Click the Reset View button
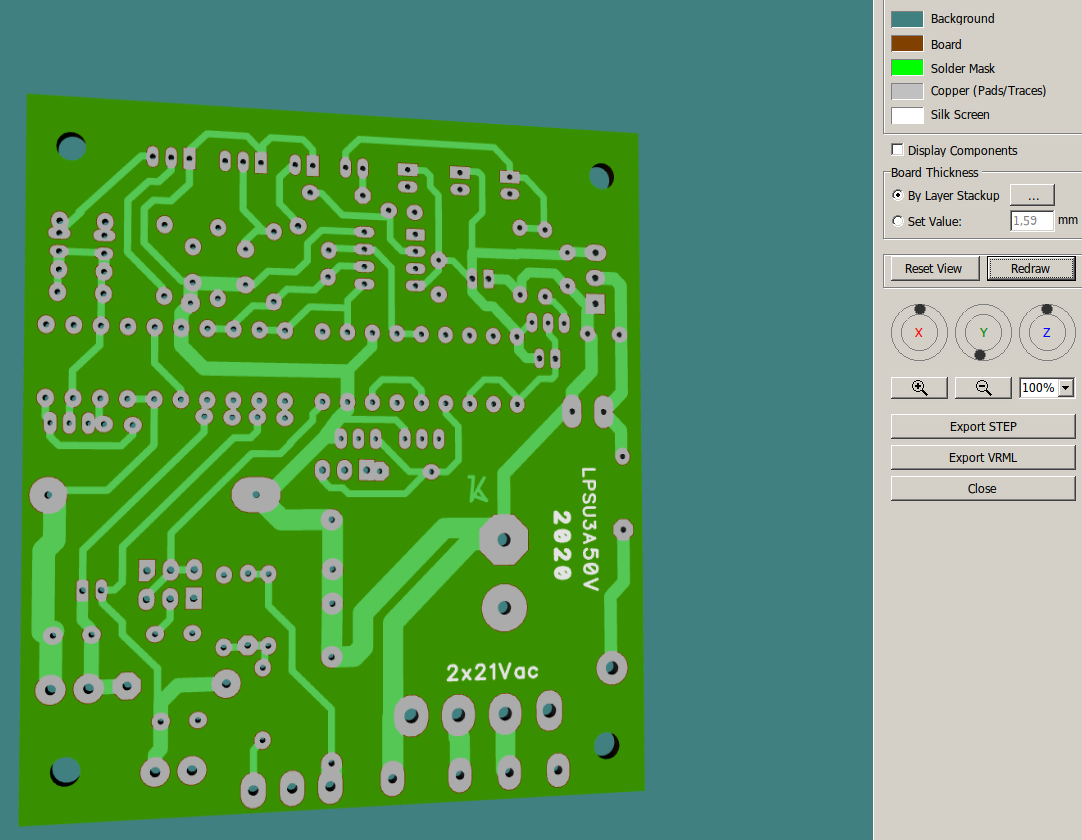The width and height of the screenshot is (1082, 840). 934,268
